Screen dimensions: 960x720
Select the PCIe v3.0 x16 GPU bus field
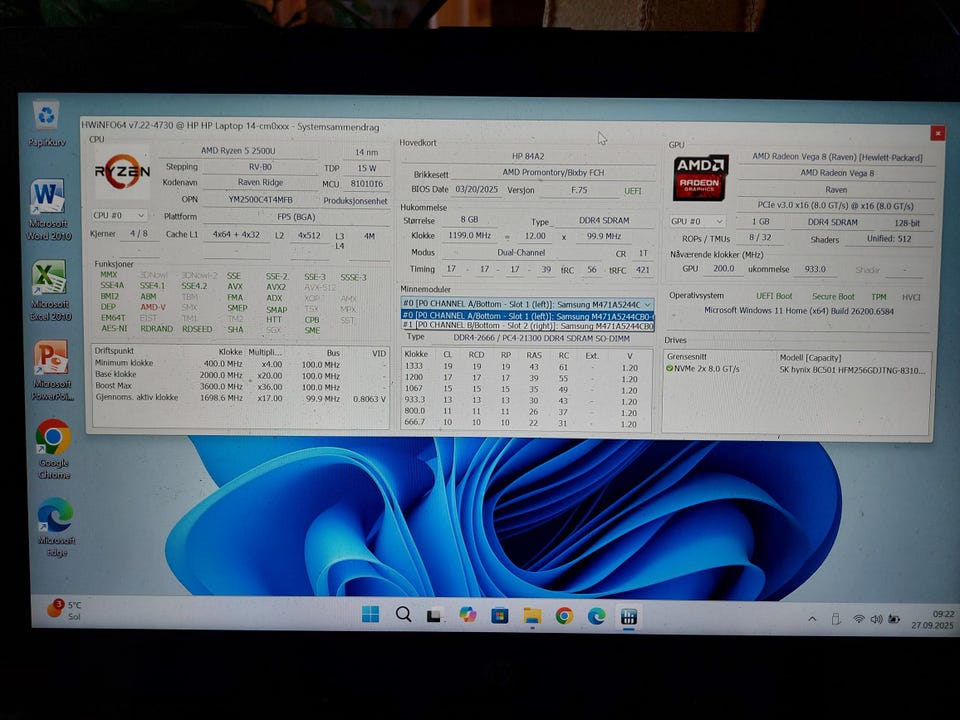coord(836,206)
